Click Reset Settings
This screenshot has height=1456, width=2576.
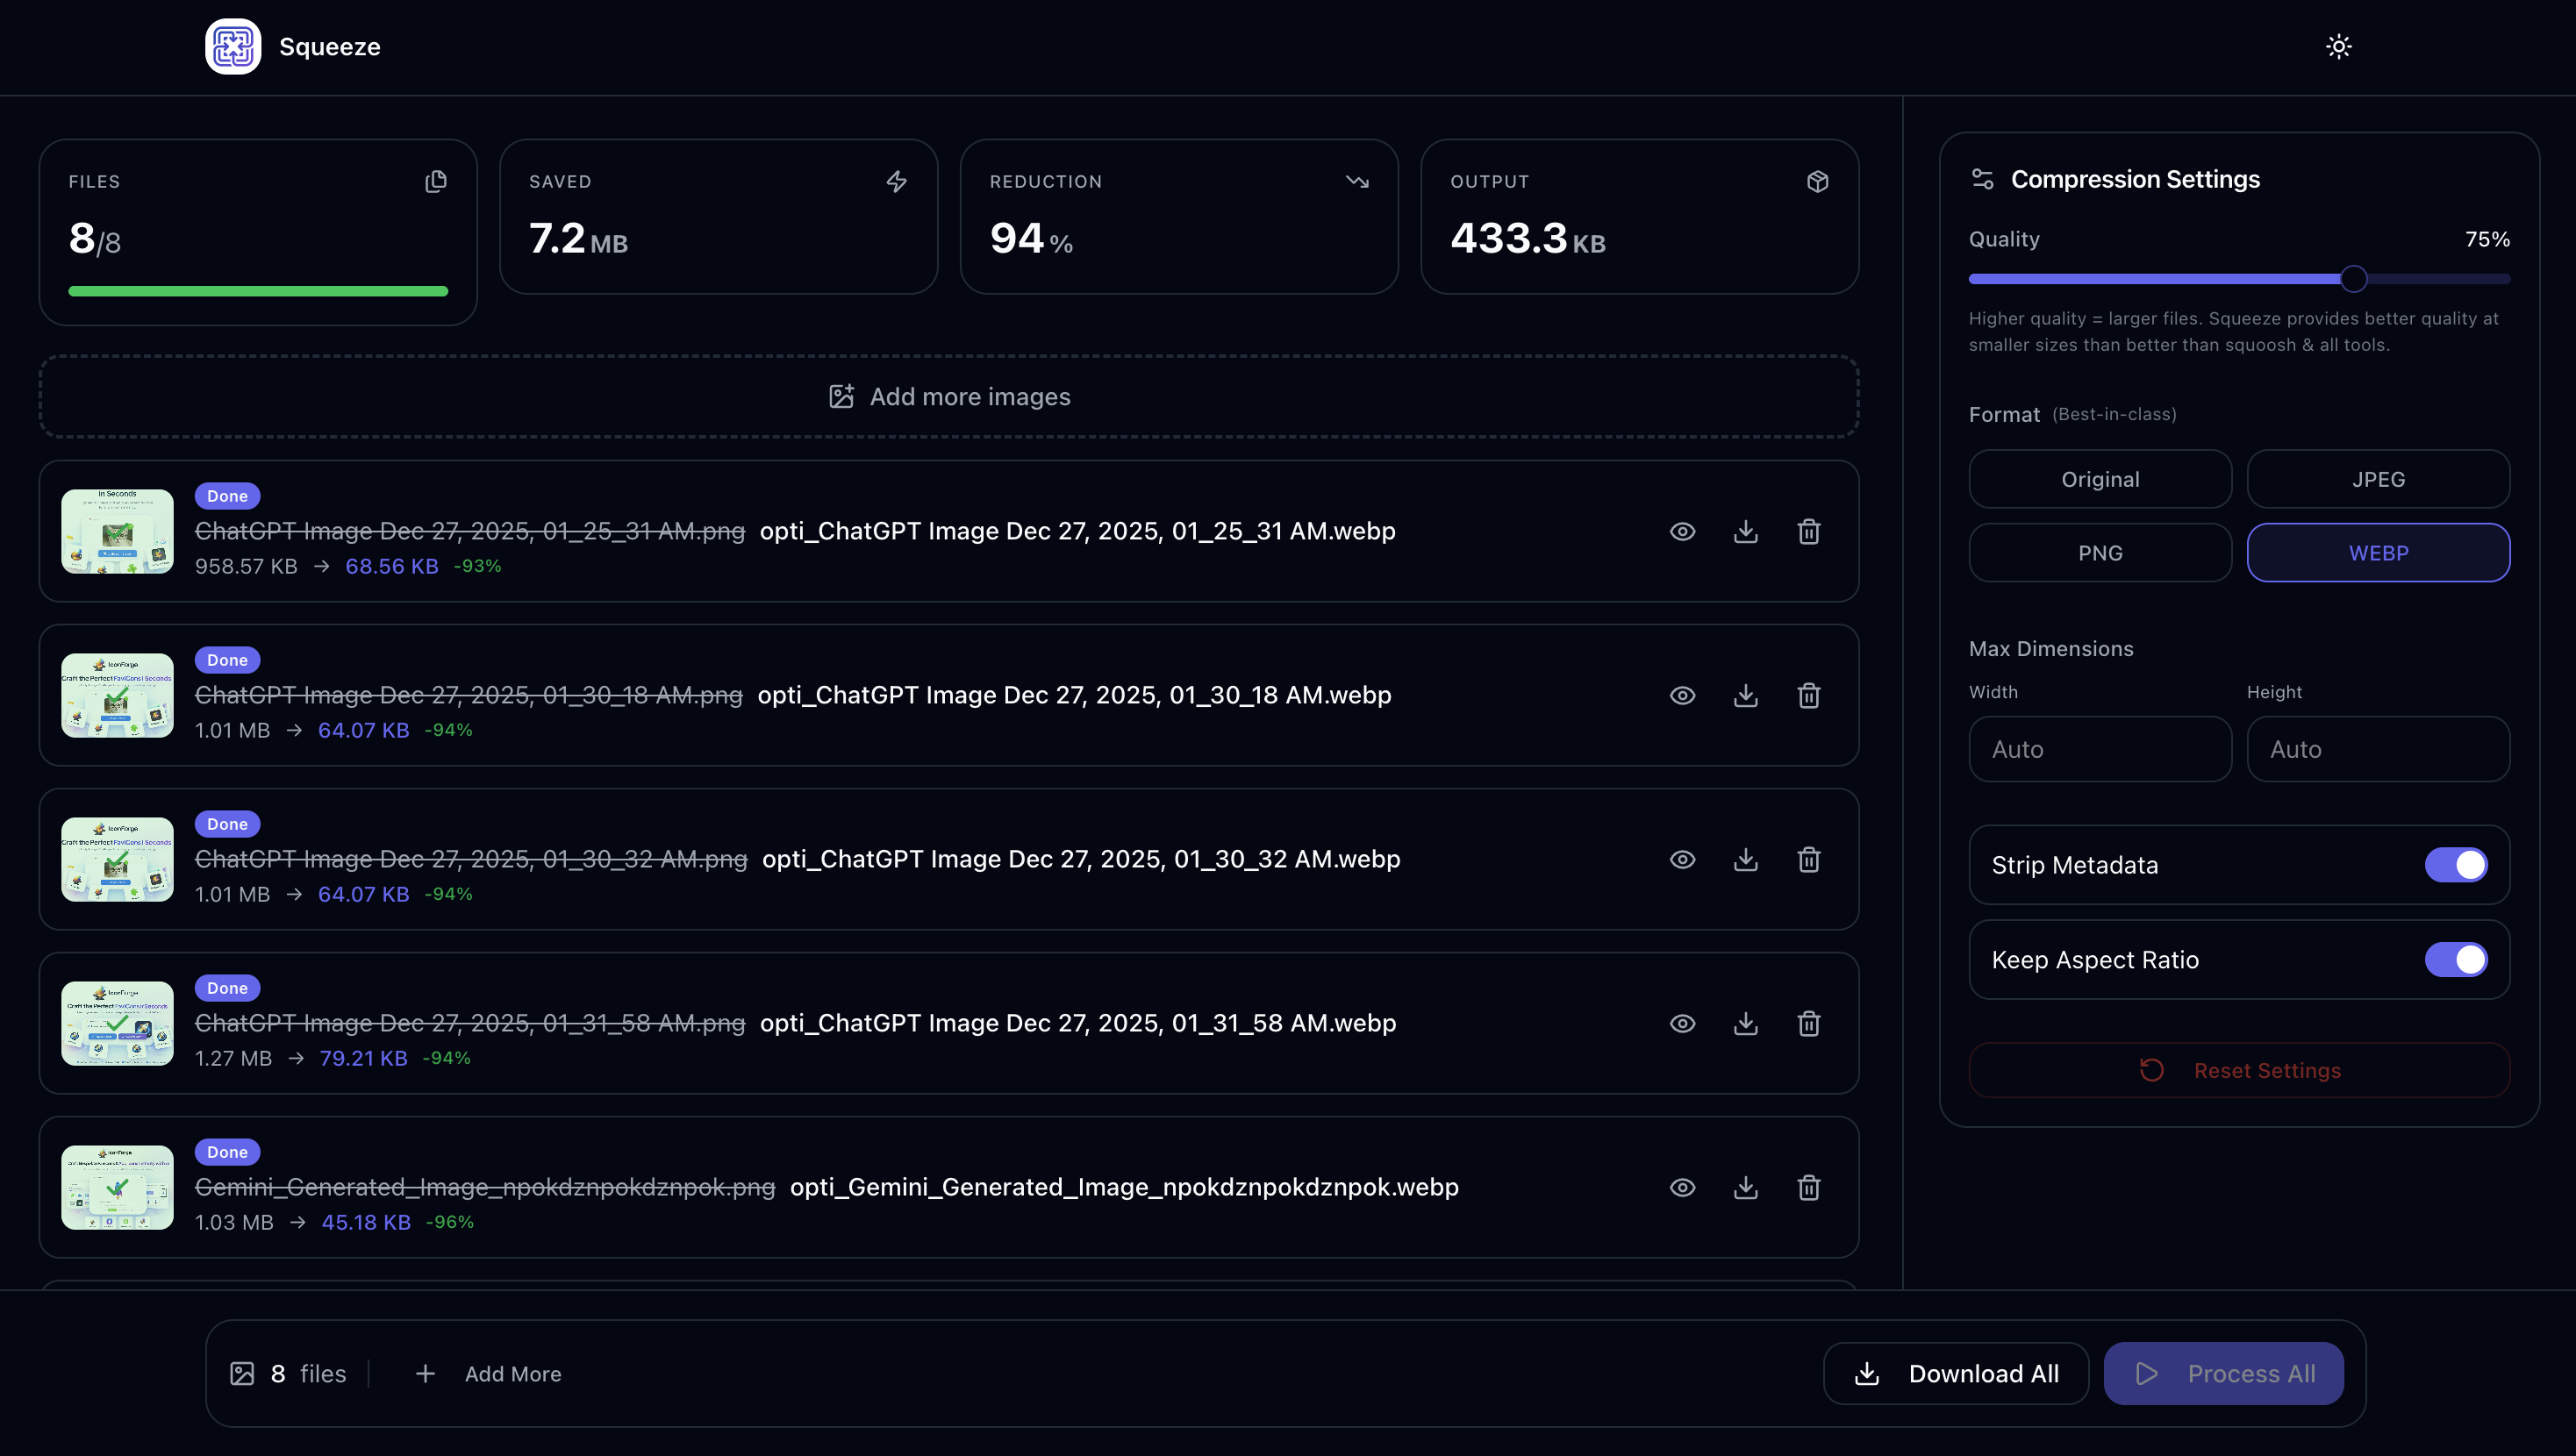[2239, 1069]
